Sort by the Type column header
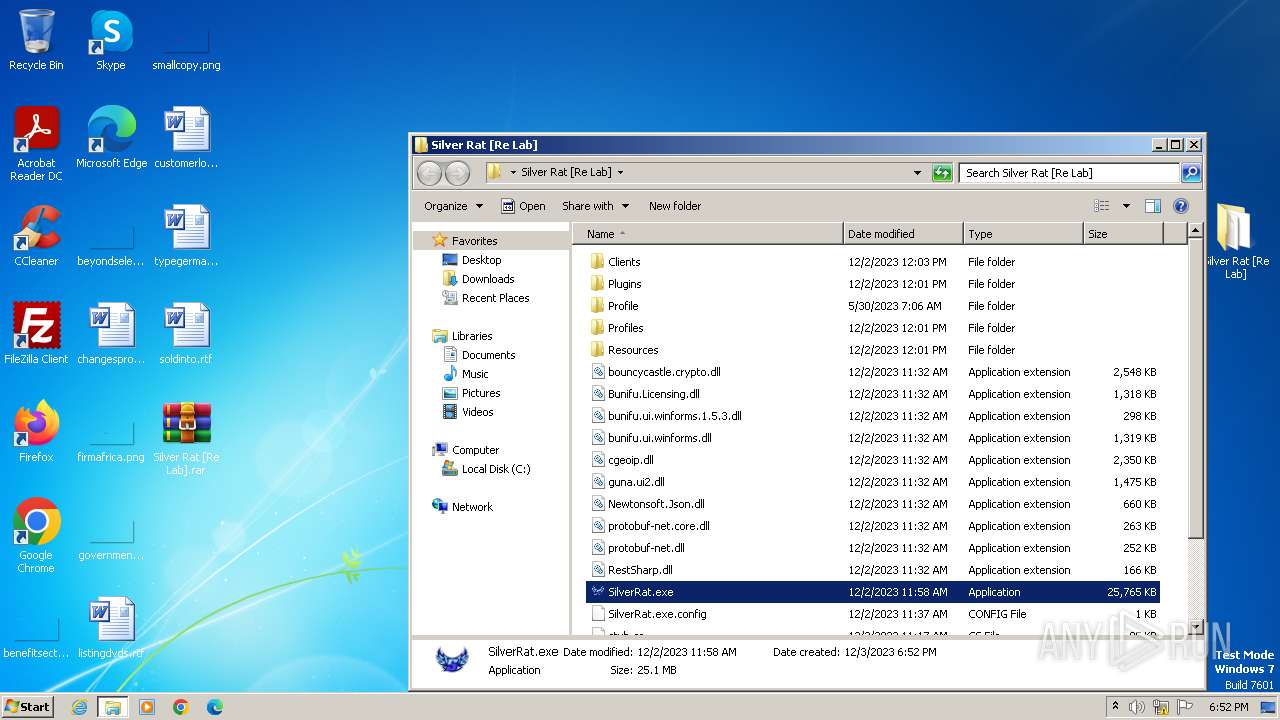Screen dimensions: 1280x720 point(1023,234)
